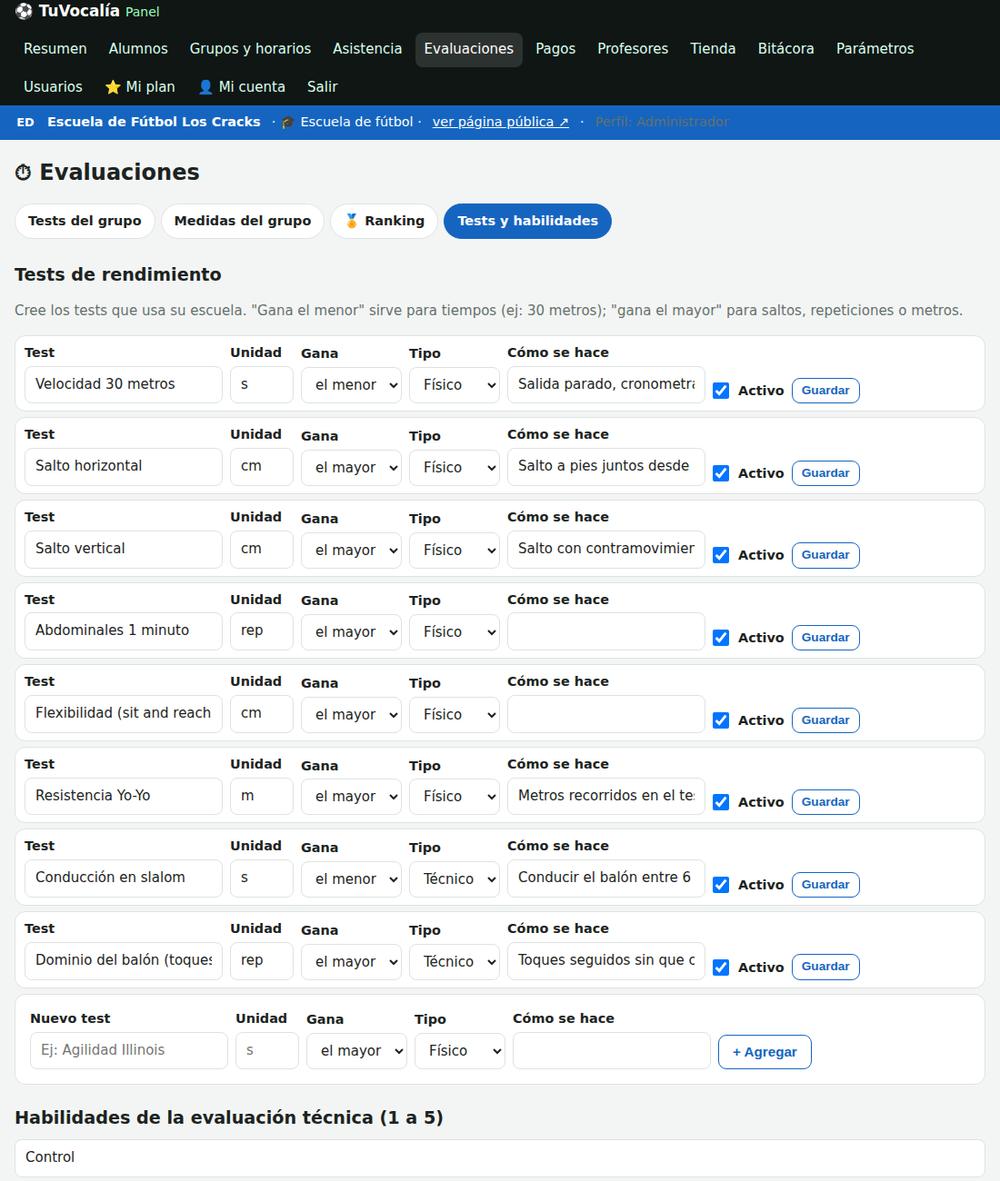Screen dimensions: 1000x1181
Task: Expand Tipo dropdown for Resistencia Yo-Yo
Action: (454, 797)
